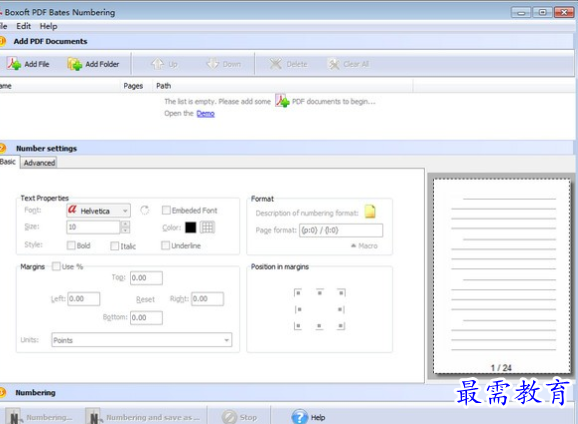578x424 pixels.
Task: Click the page preview thumbnail
Action: click(502, 276)
